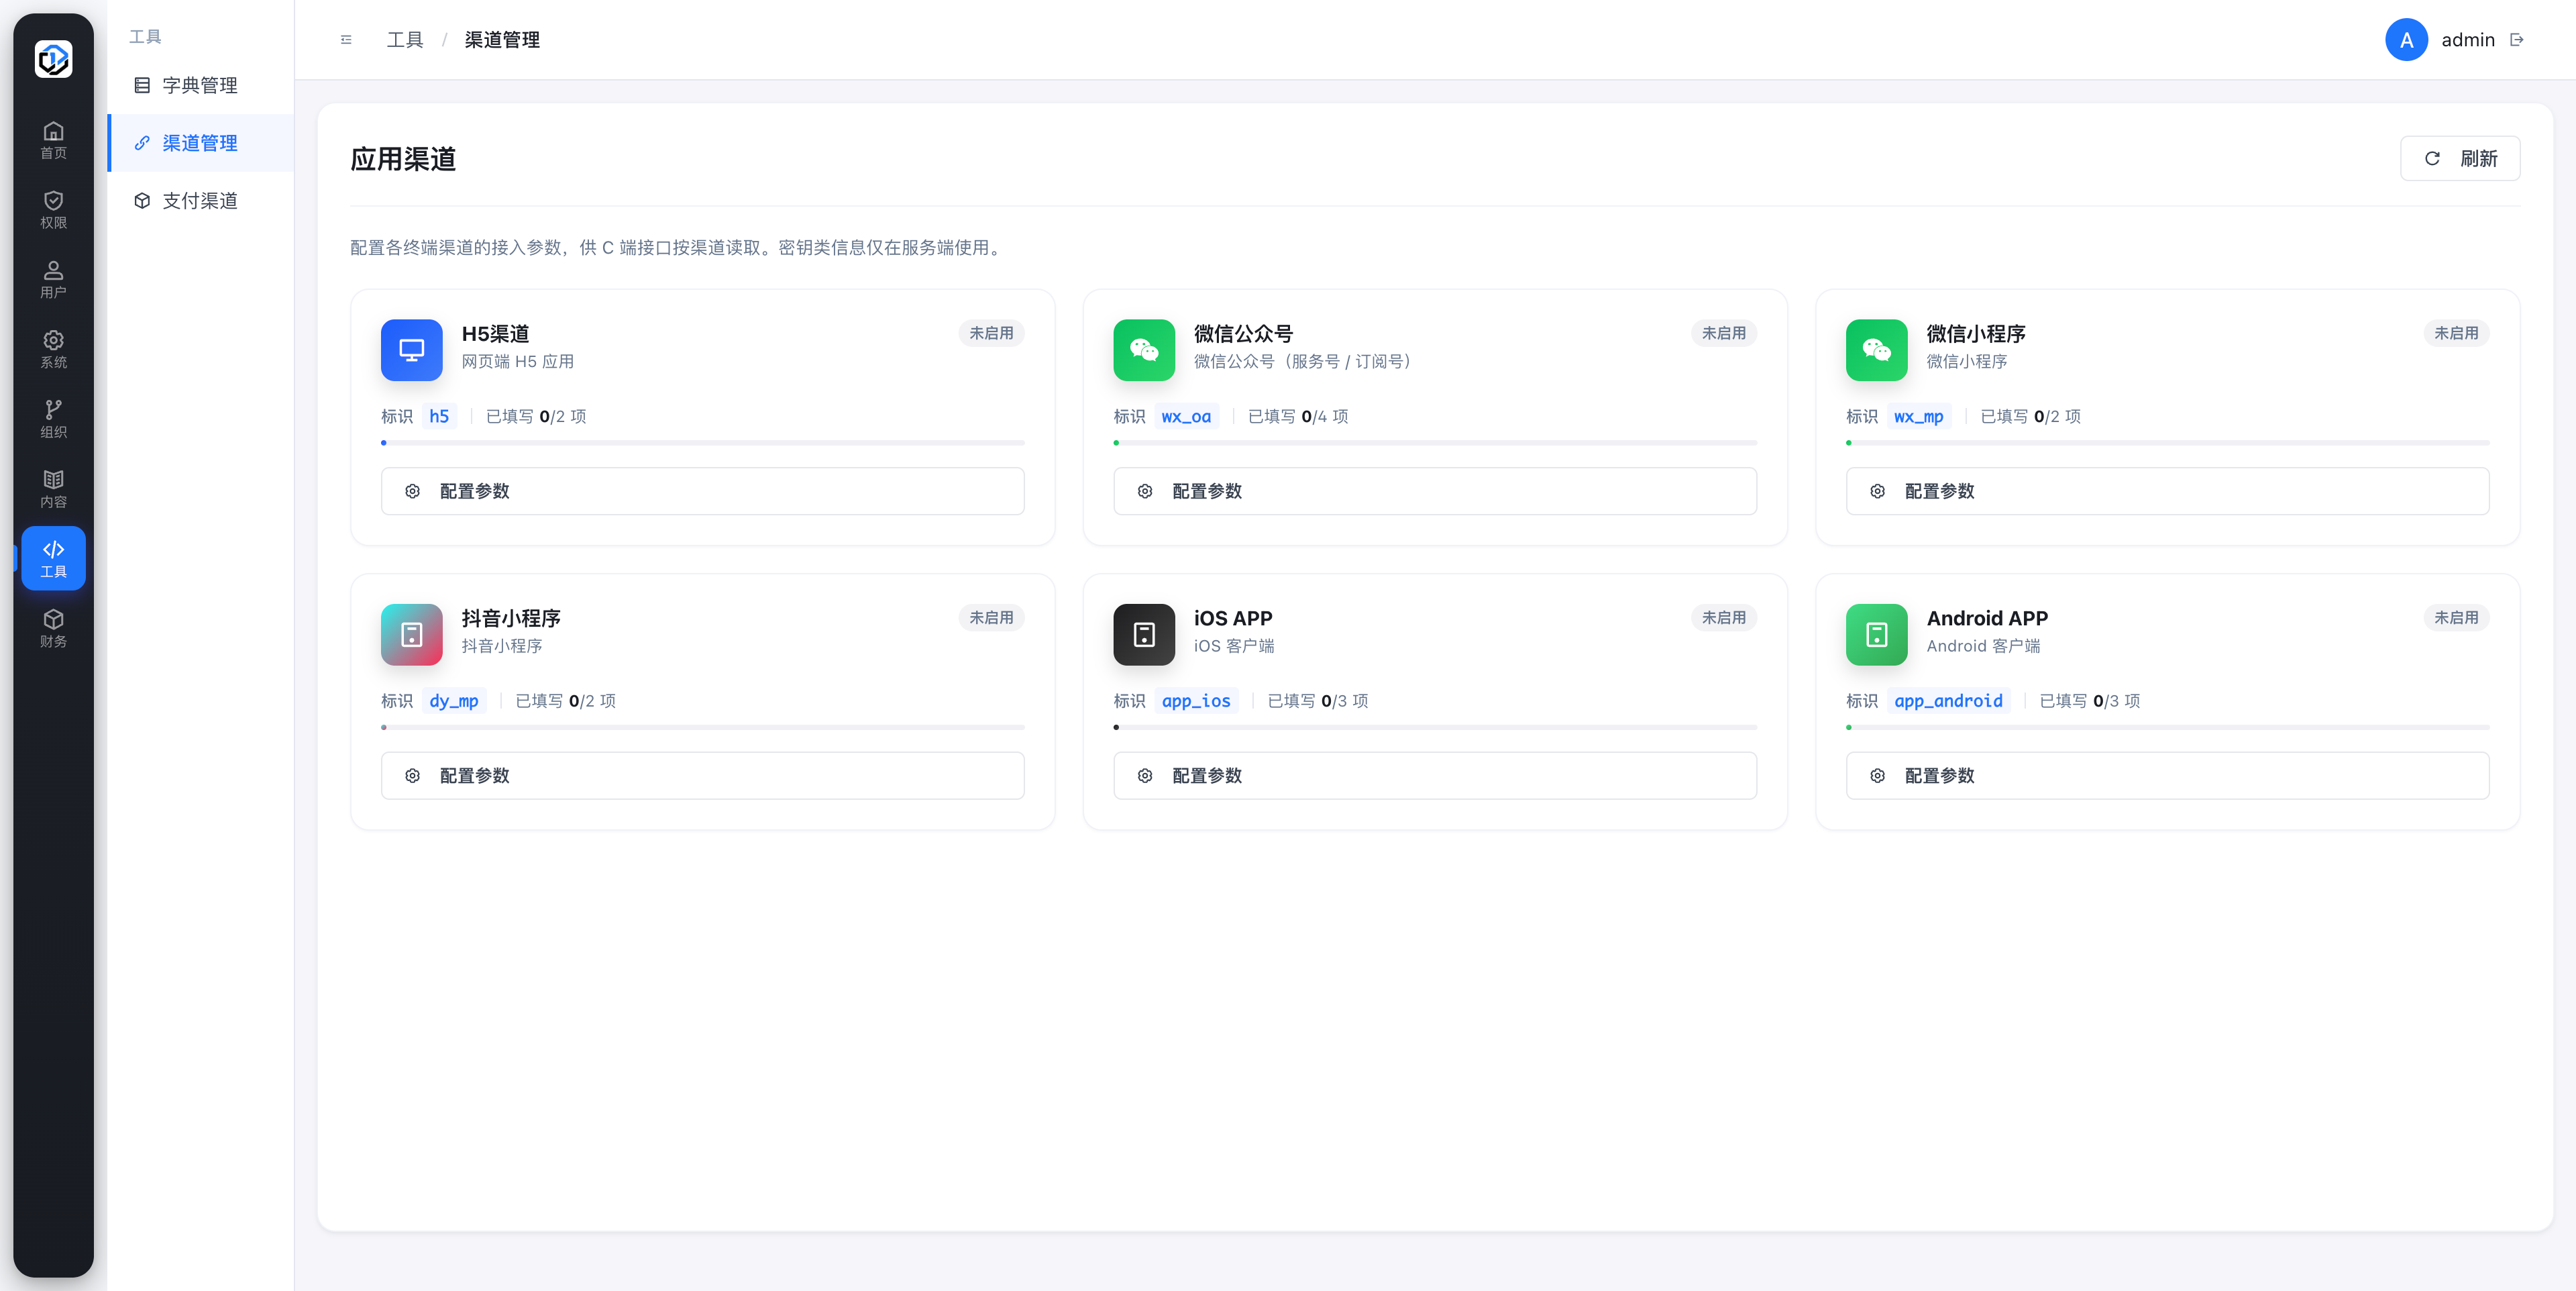Open 配置参数 for 微信公众号

1434,491
